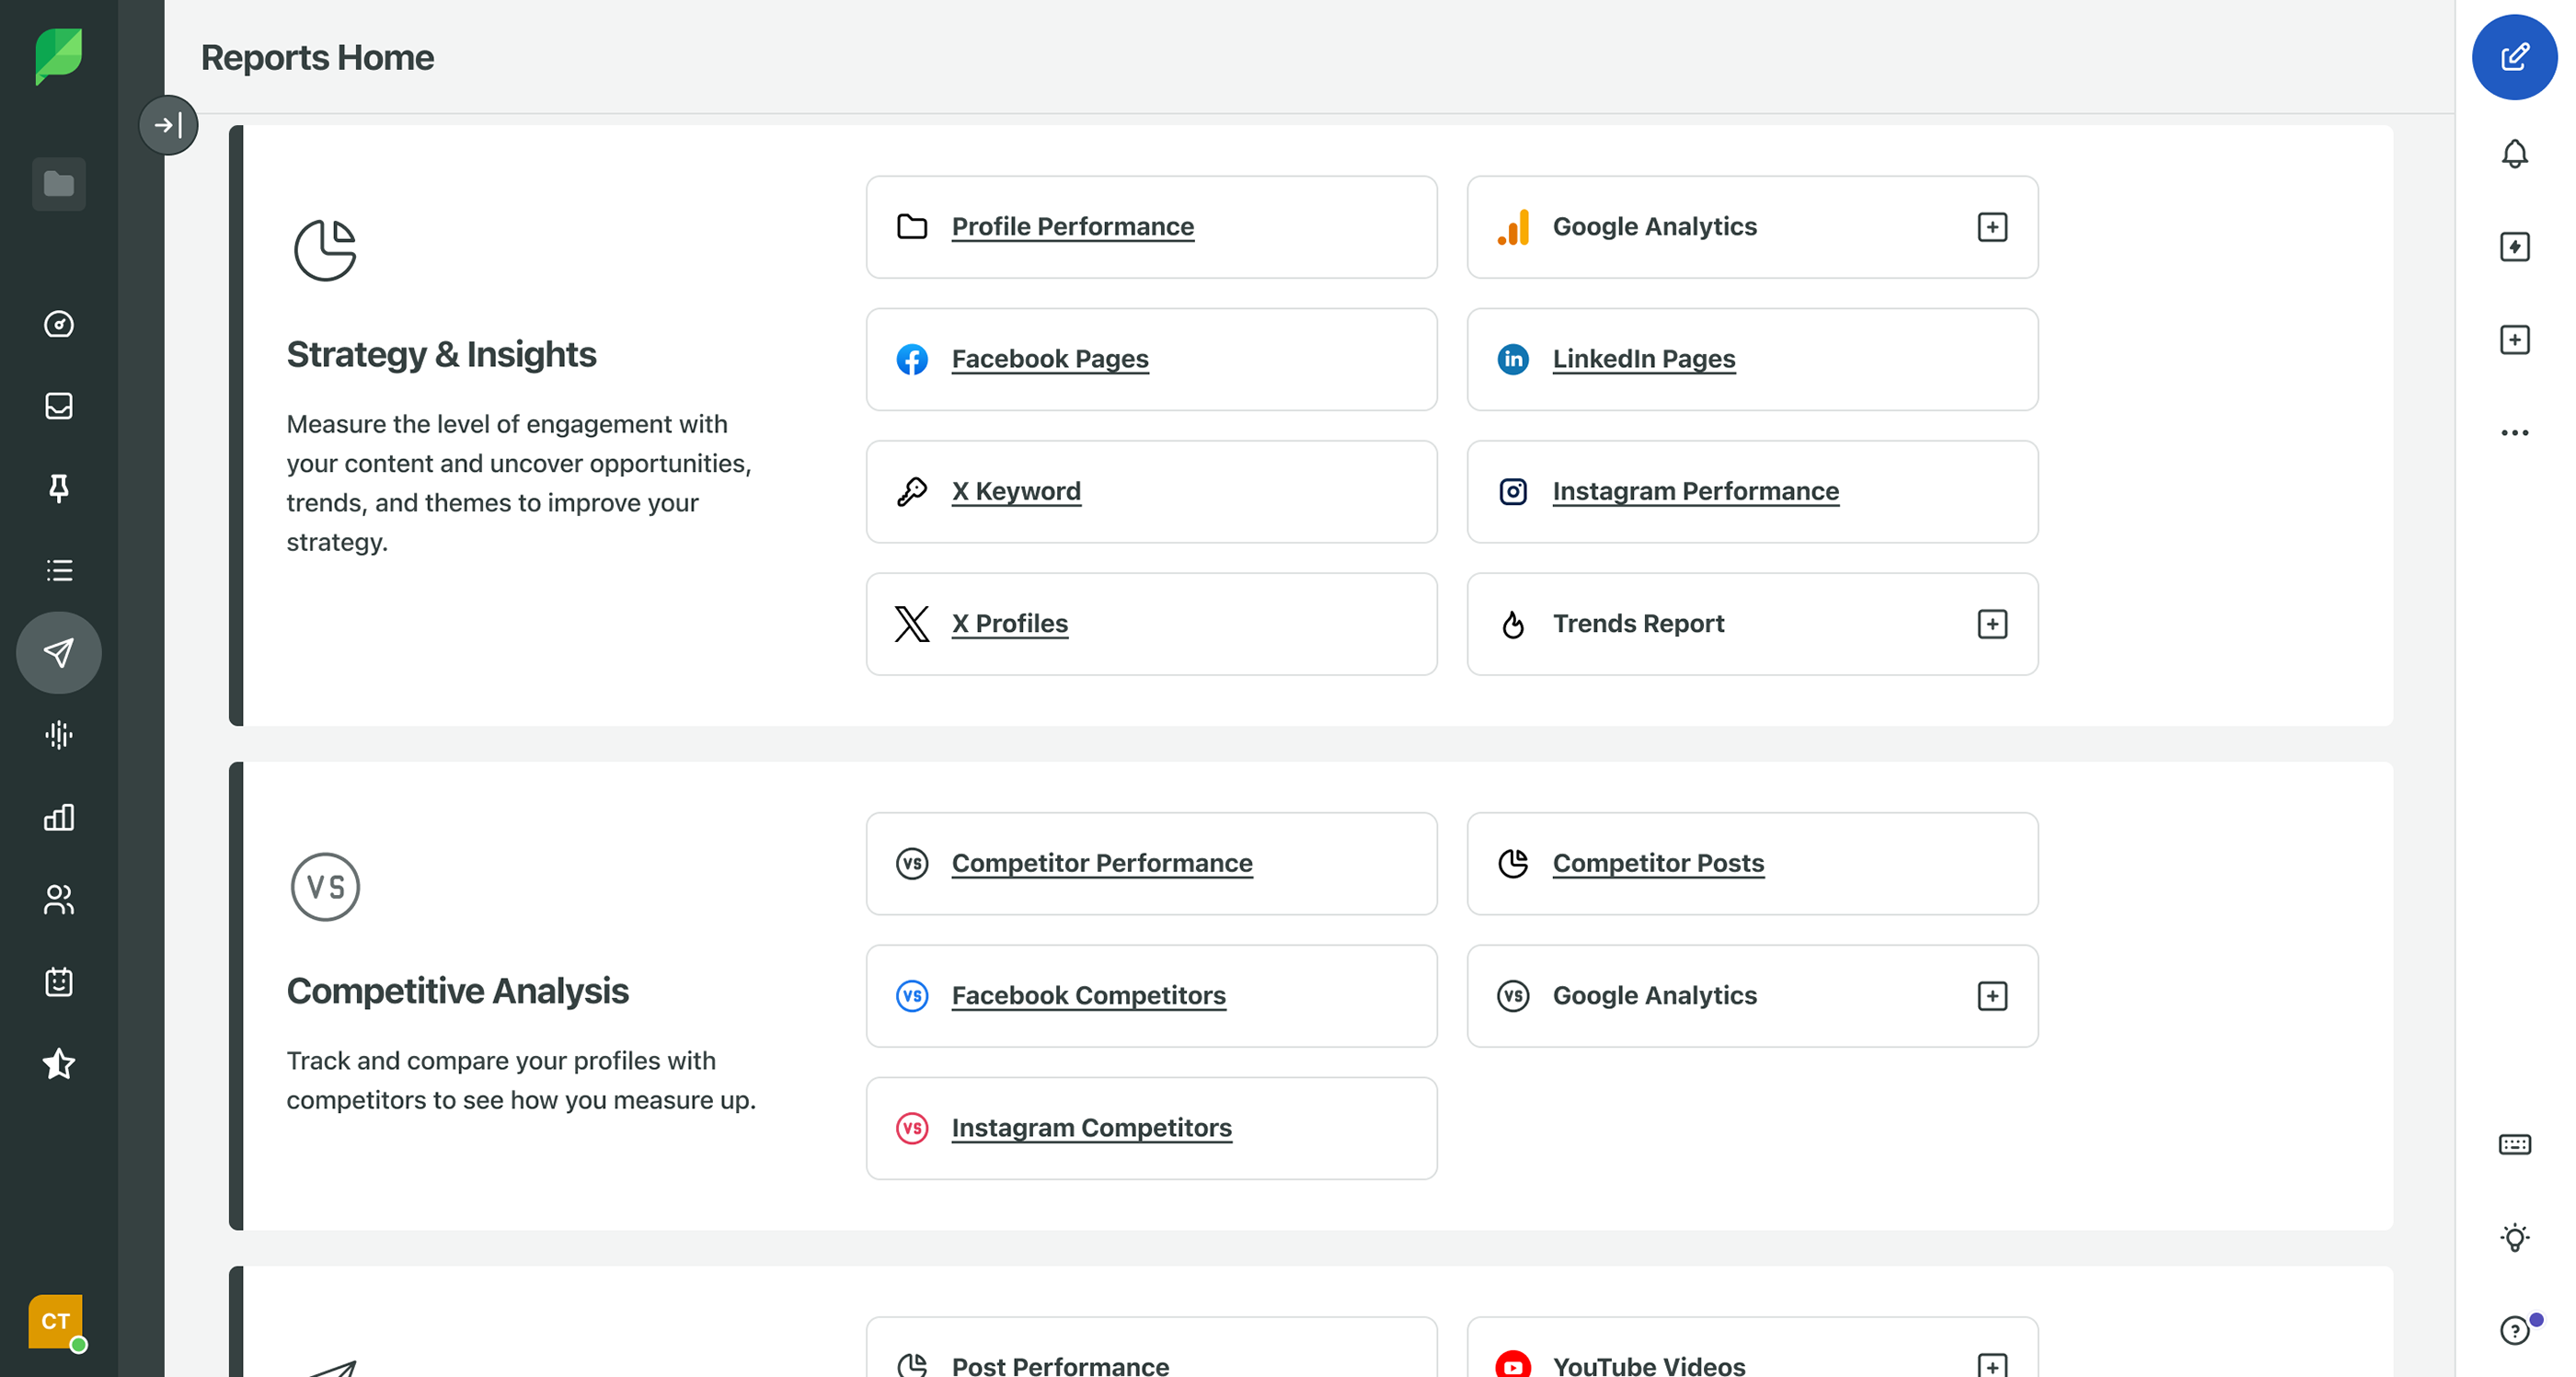Open the folder item in left nav

[59, 184]
